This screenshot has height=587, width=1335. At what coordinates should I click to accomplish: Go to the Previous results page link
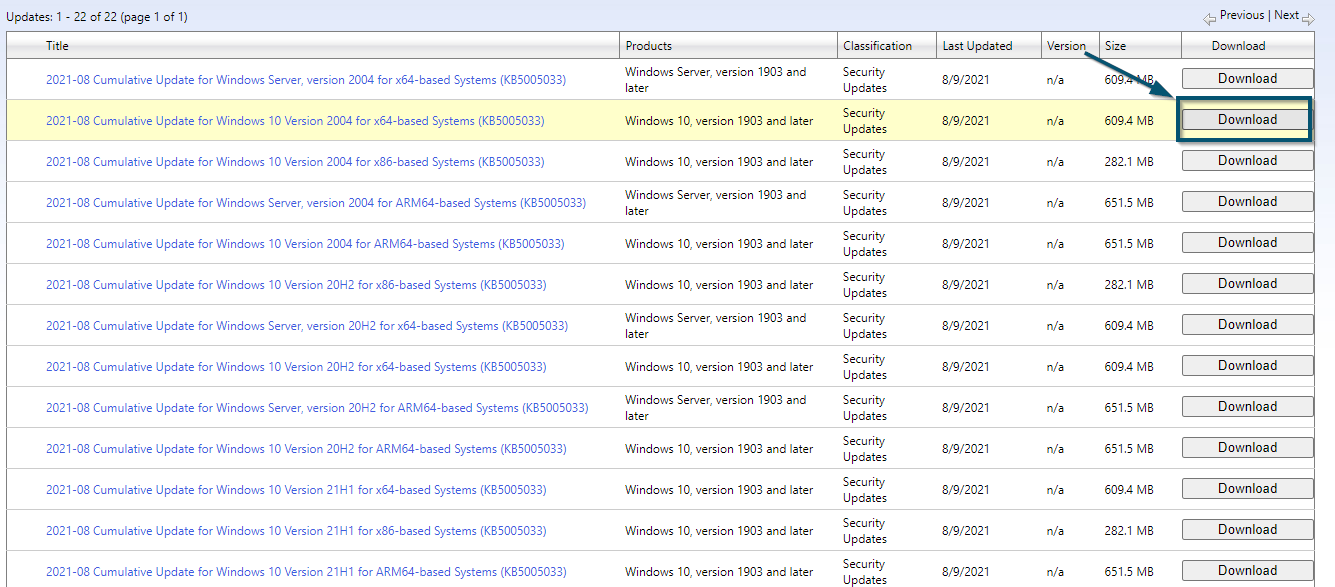tap(1242, 15)
